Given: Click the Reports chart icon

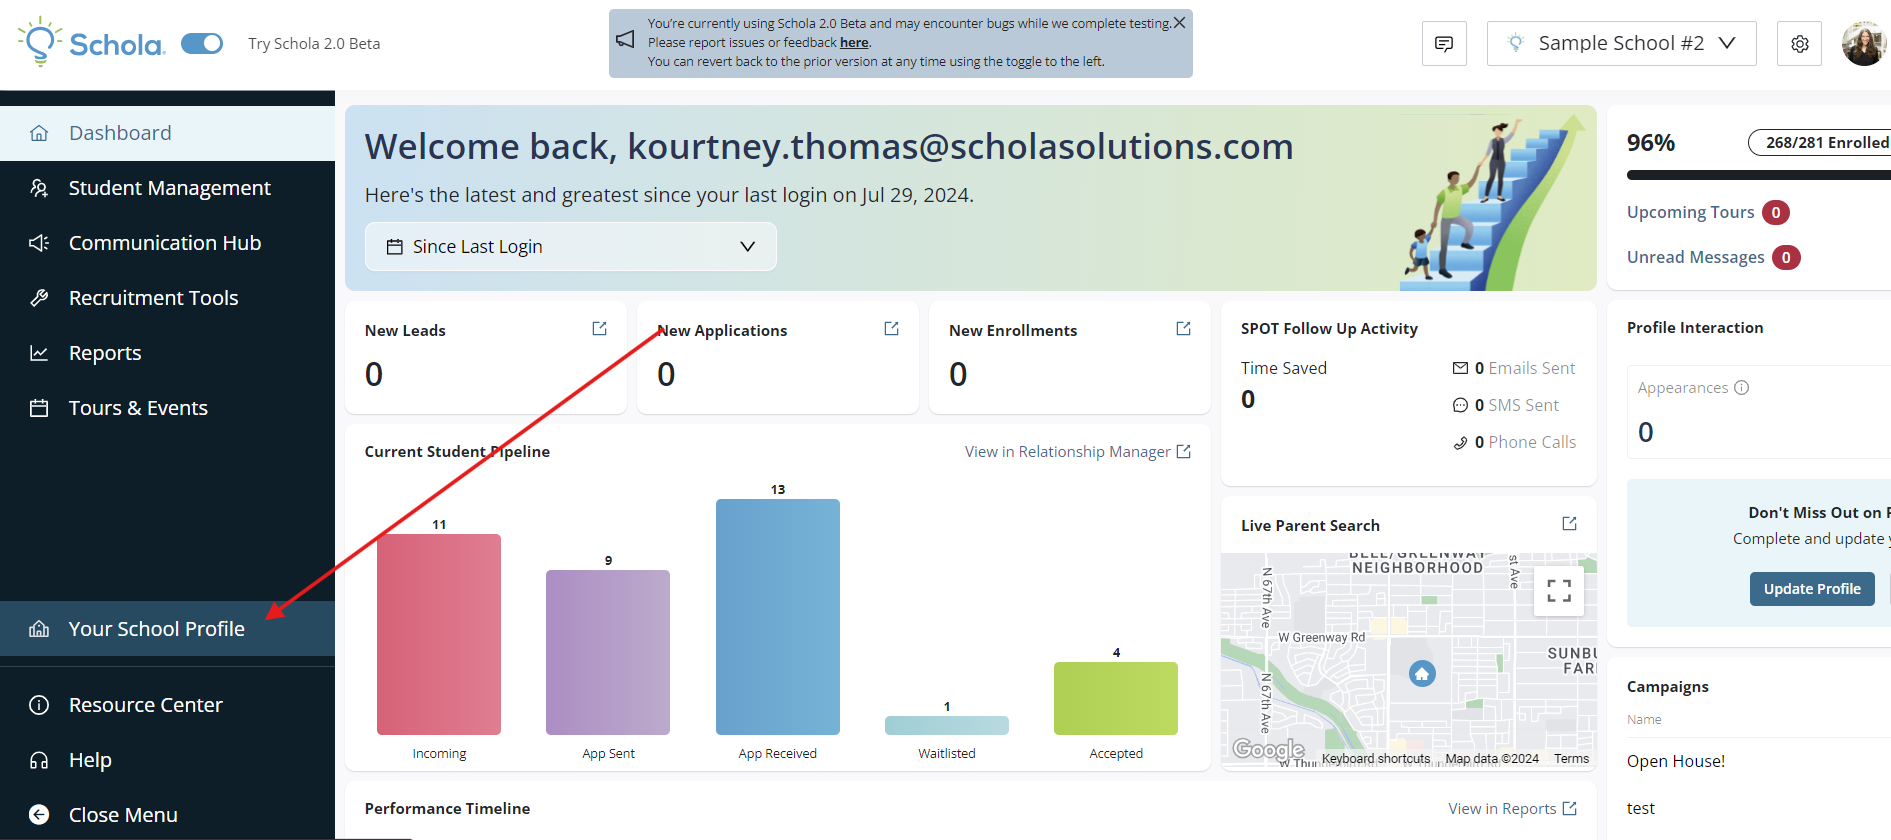Looking at the screenshot, I should tap(39, 353).
